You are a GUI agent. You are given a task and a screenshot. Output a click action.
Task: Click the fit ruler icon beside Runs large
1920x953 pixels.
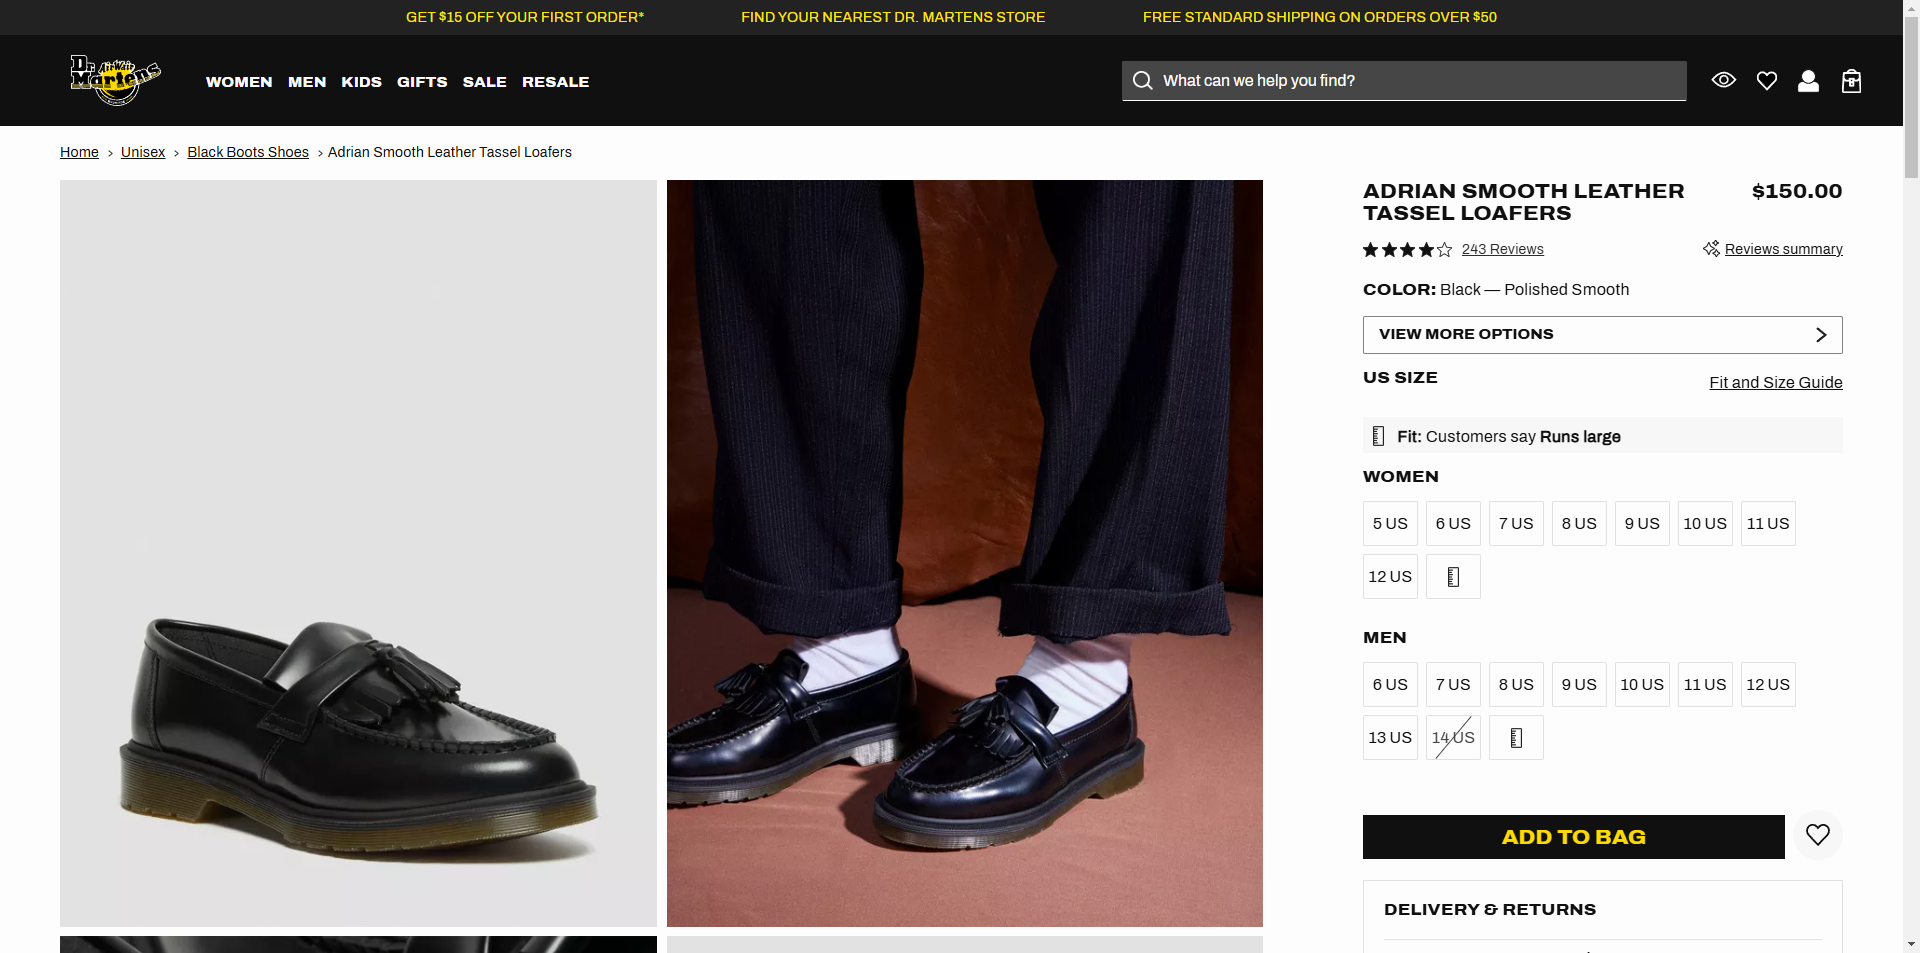[x=1378, y=436]
